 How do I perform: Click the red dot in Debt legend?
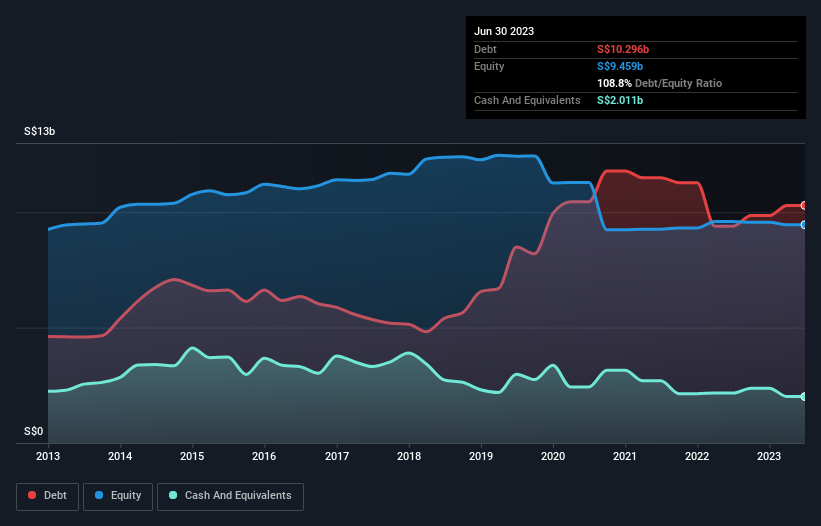click(x=32, y=495)
